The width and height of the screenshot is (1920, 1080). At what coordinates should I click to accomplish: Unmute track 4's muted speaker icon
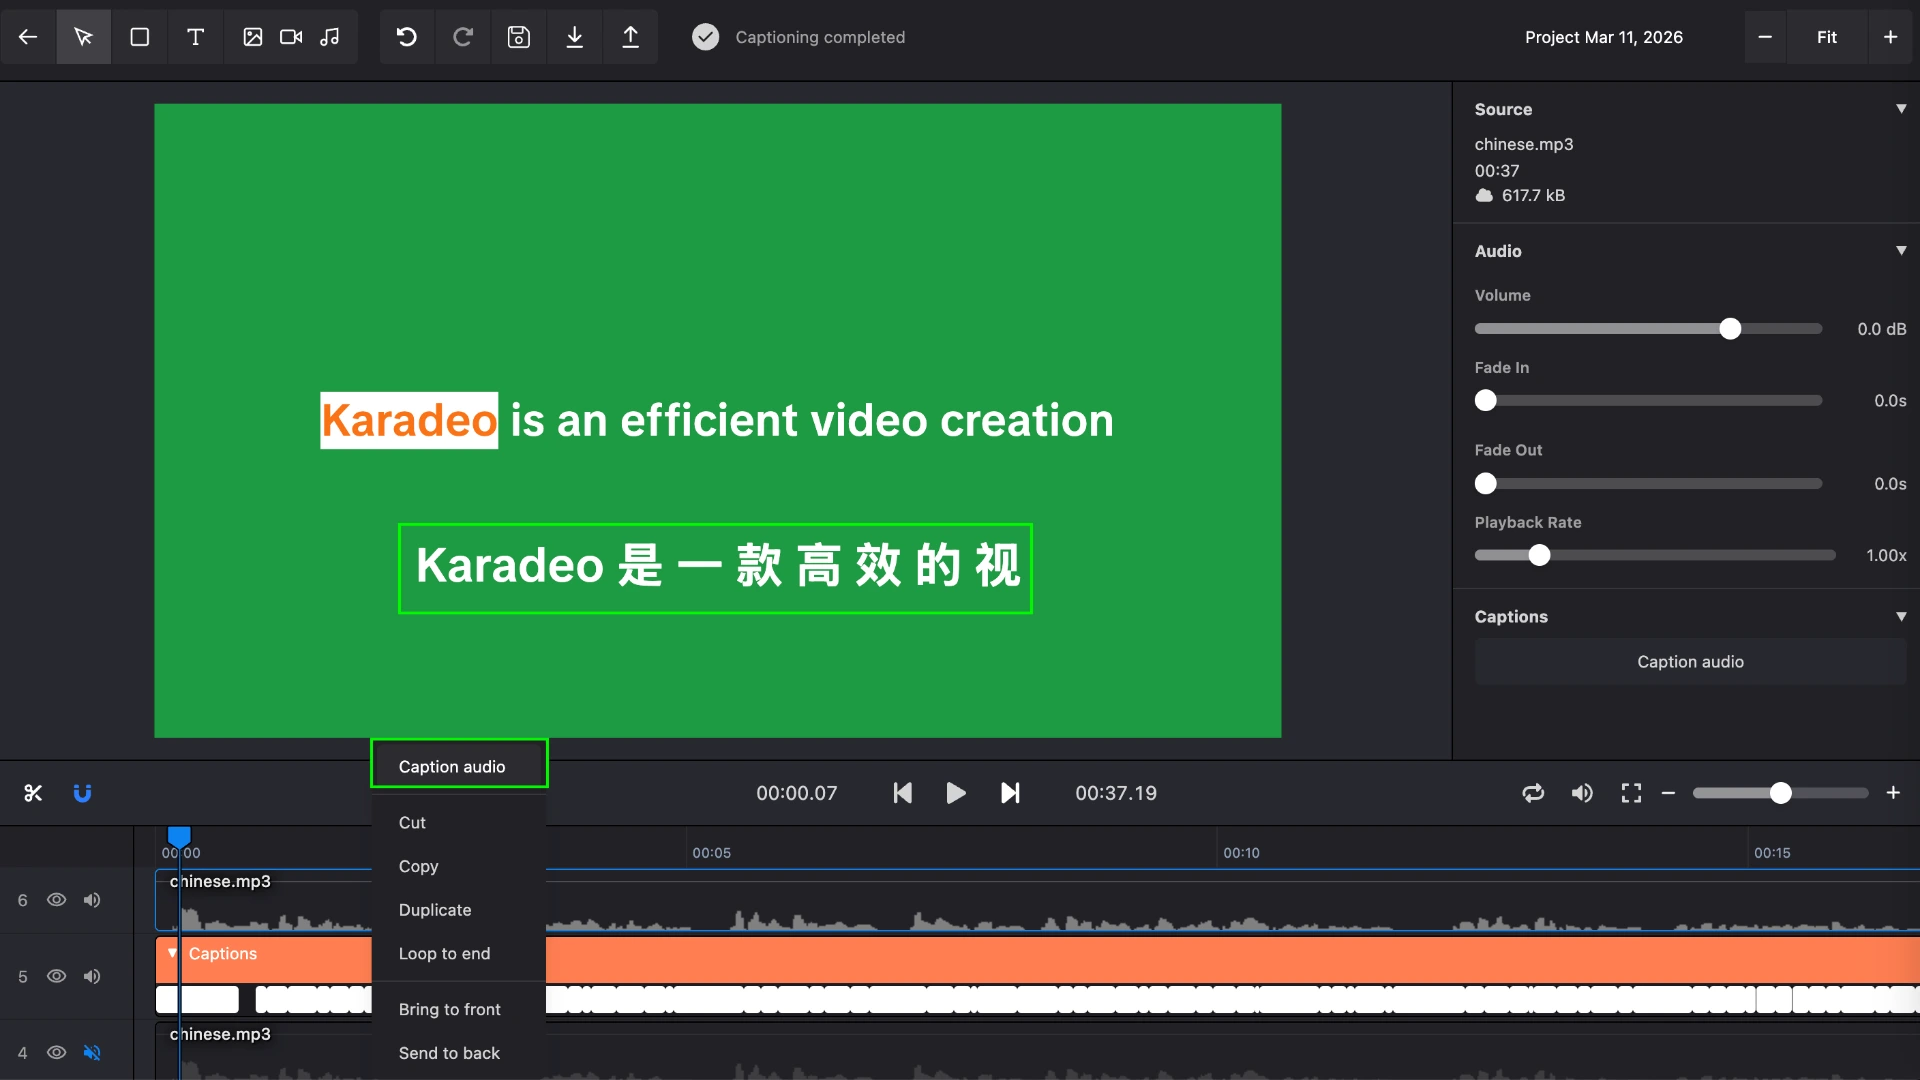click(92, 1052)
